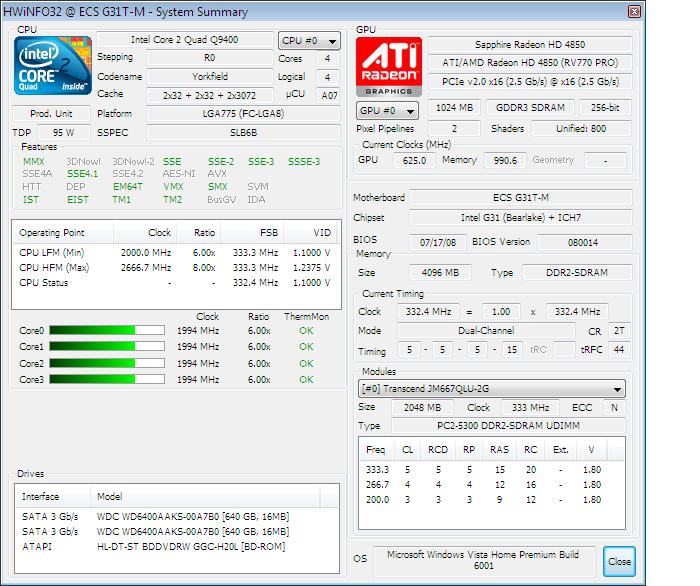
Task: Expand the Transcend JM667QLU-2G modules dropdown
Action: 492,389
